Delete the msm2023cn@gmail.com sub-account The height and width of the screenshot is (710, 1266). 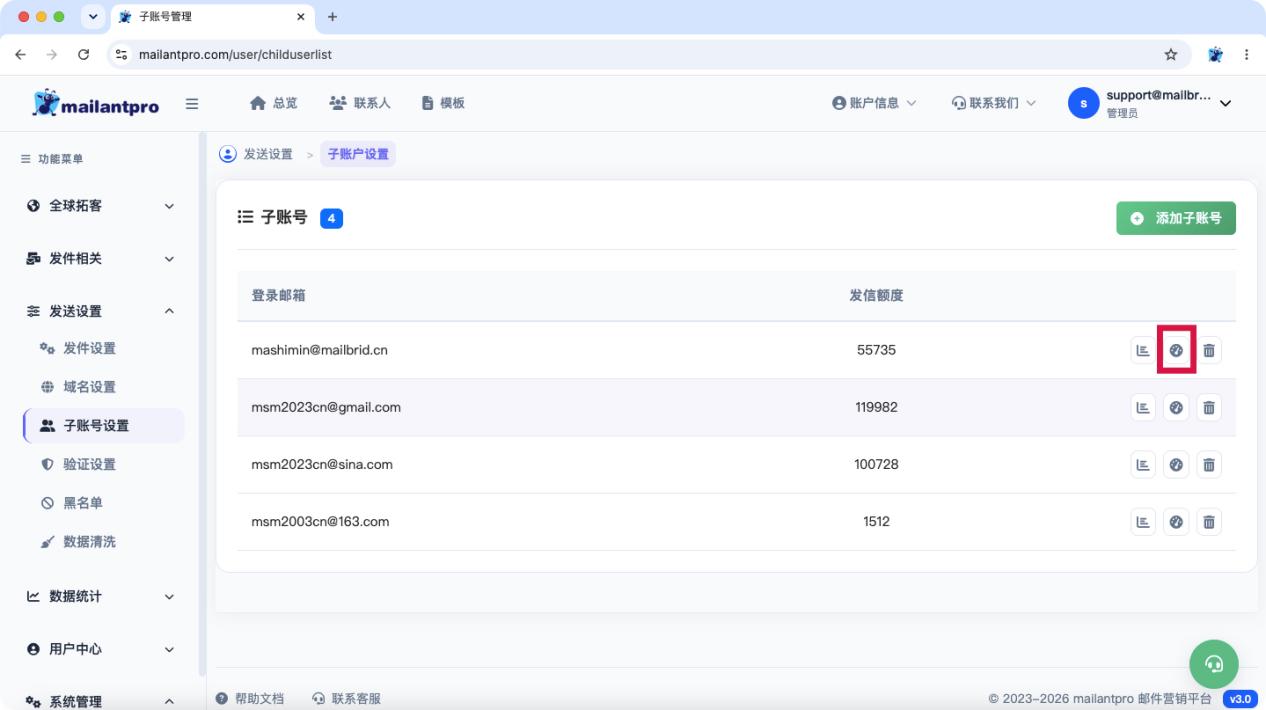(x=1209, y=407)
